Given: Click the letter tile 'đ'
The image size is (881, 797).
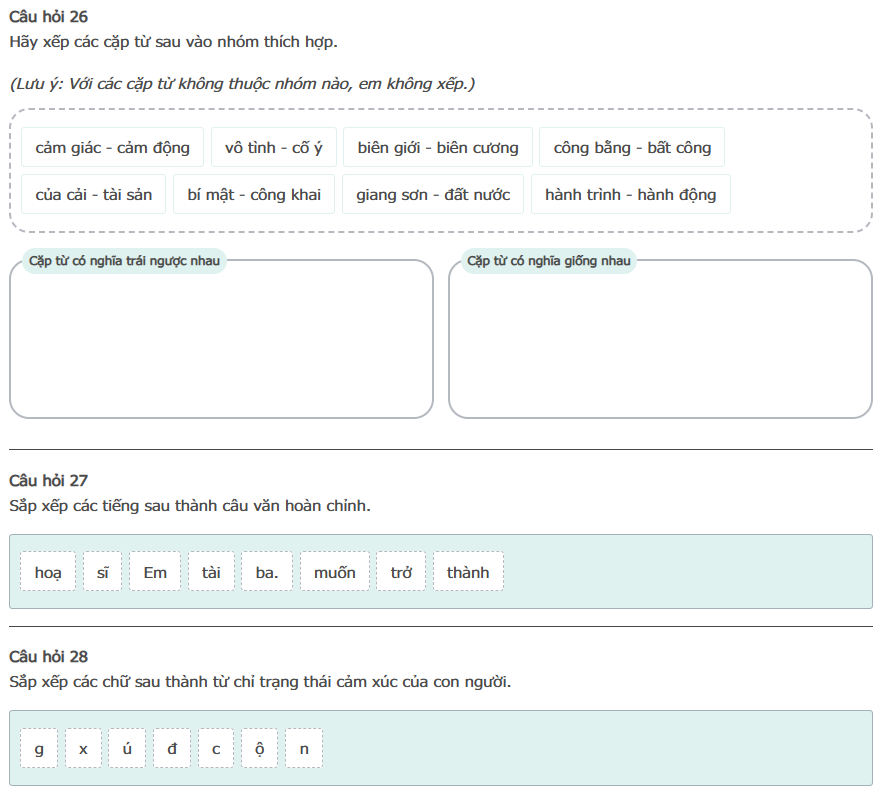Looking at the screenshot, I should point(172,748).
